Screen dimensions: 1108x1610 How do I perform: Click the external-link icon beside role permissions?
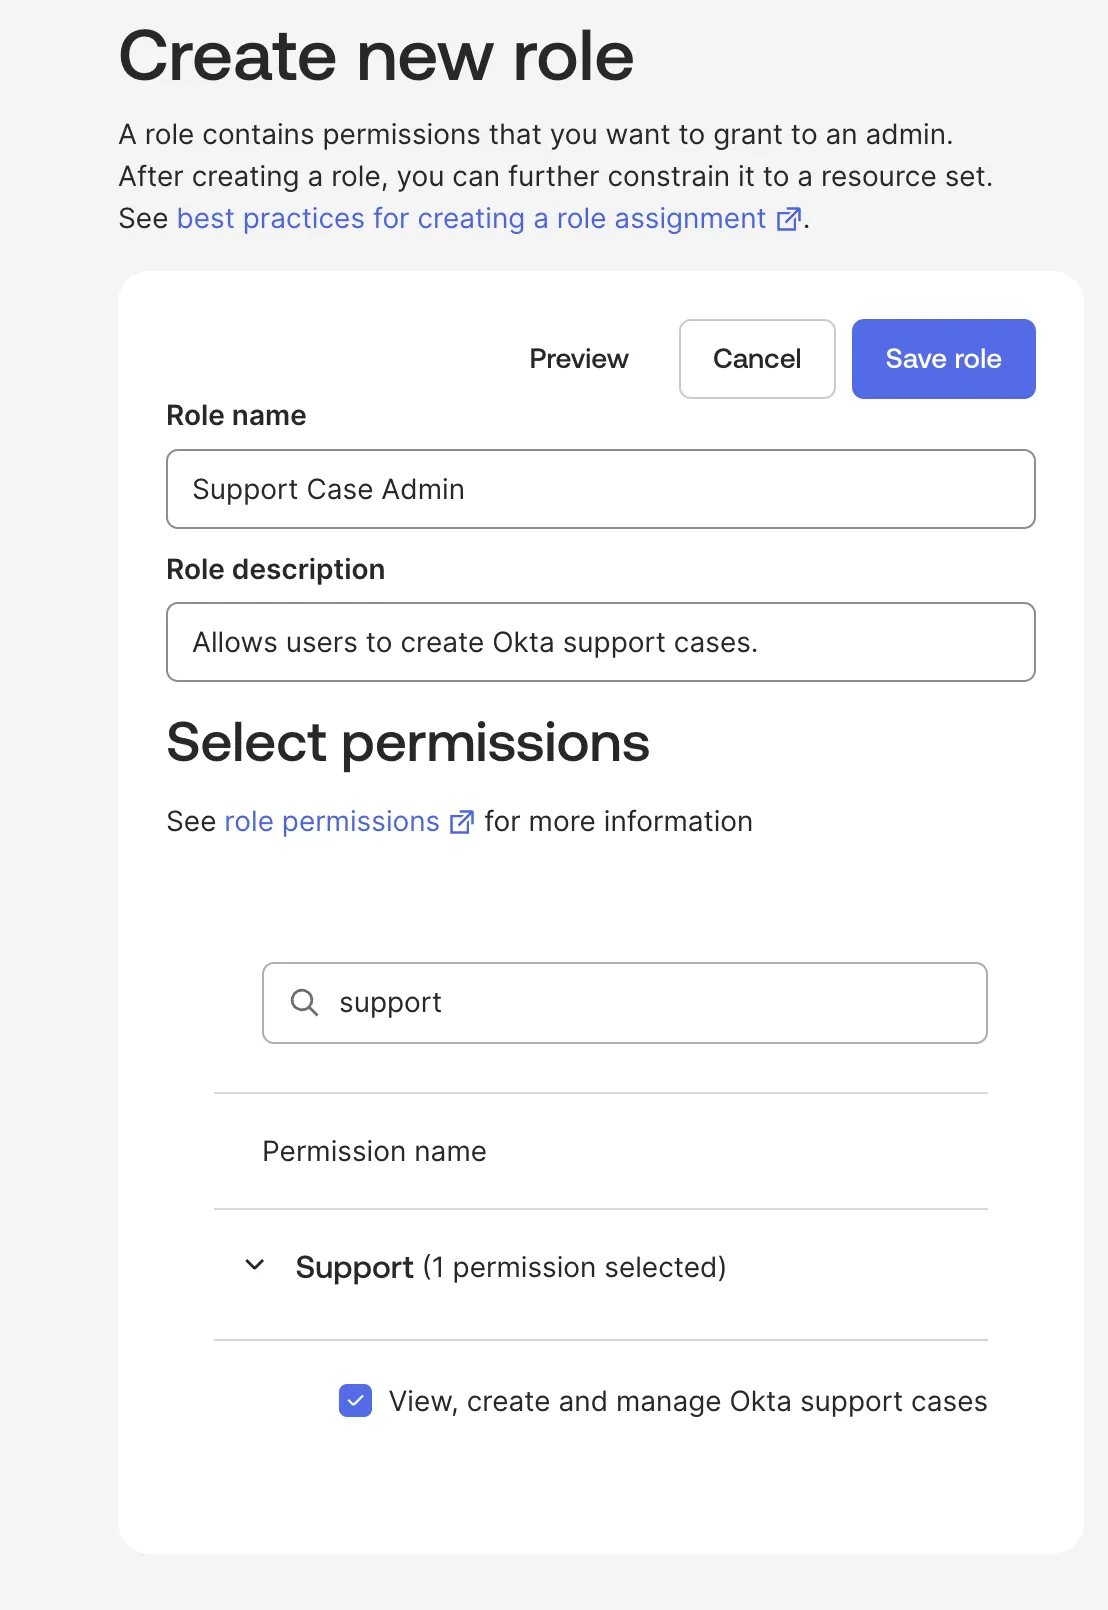pyautogui.click(x=461, y=822)
